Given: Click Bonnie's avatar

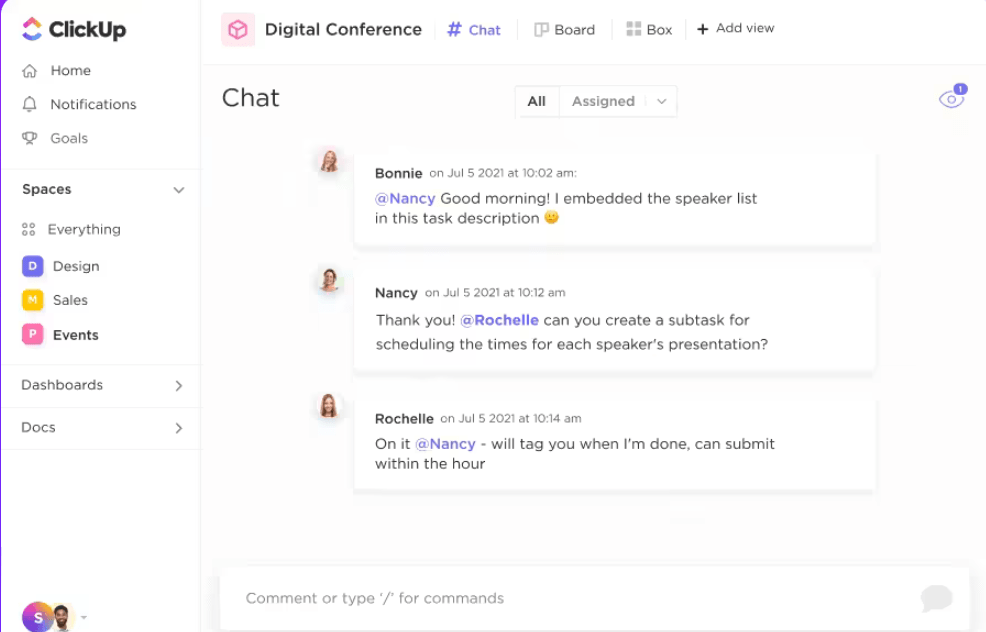Looking at the screenshot, I should [x=330, y=161].
